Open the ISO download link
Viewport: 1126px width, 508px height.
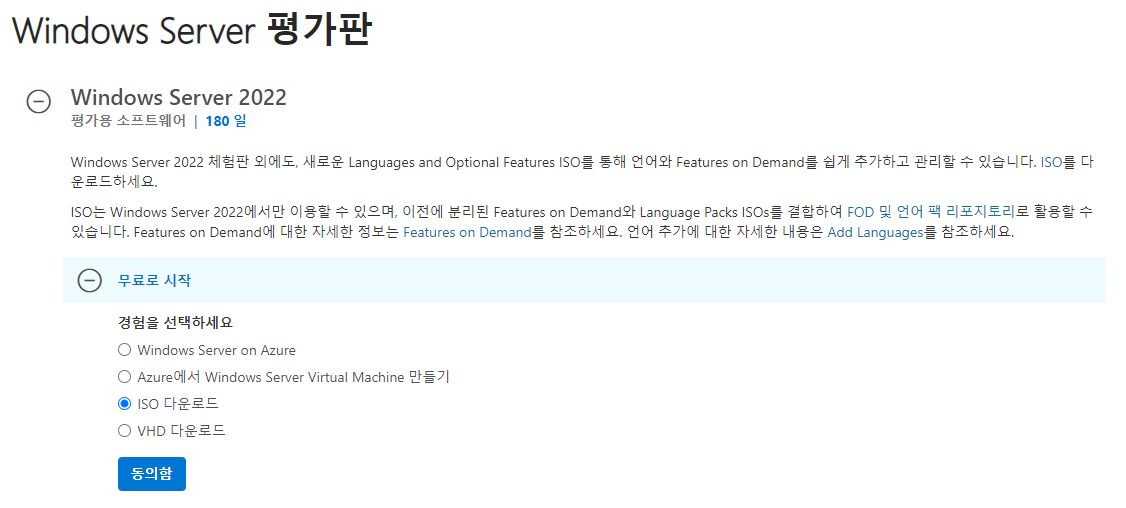pyautogui.click(x=1051, y=162)
